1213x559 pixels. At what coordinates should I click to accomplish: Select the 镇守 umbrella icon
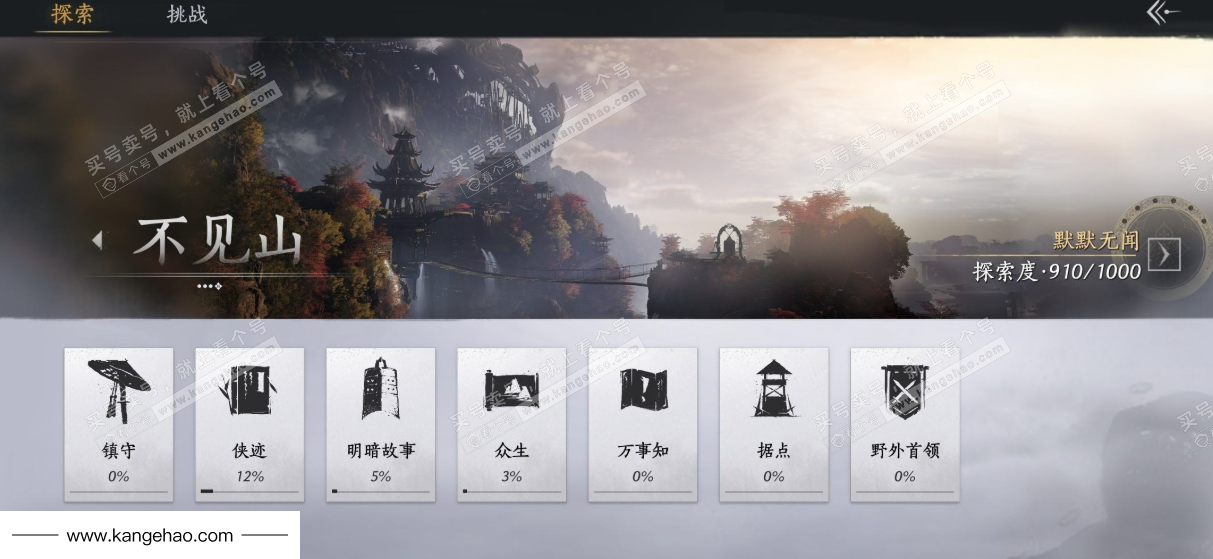(118, 390)
